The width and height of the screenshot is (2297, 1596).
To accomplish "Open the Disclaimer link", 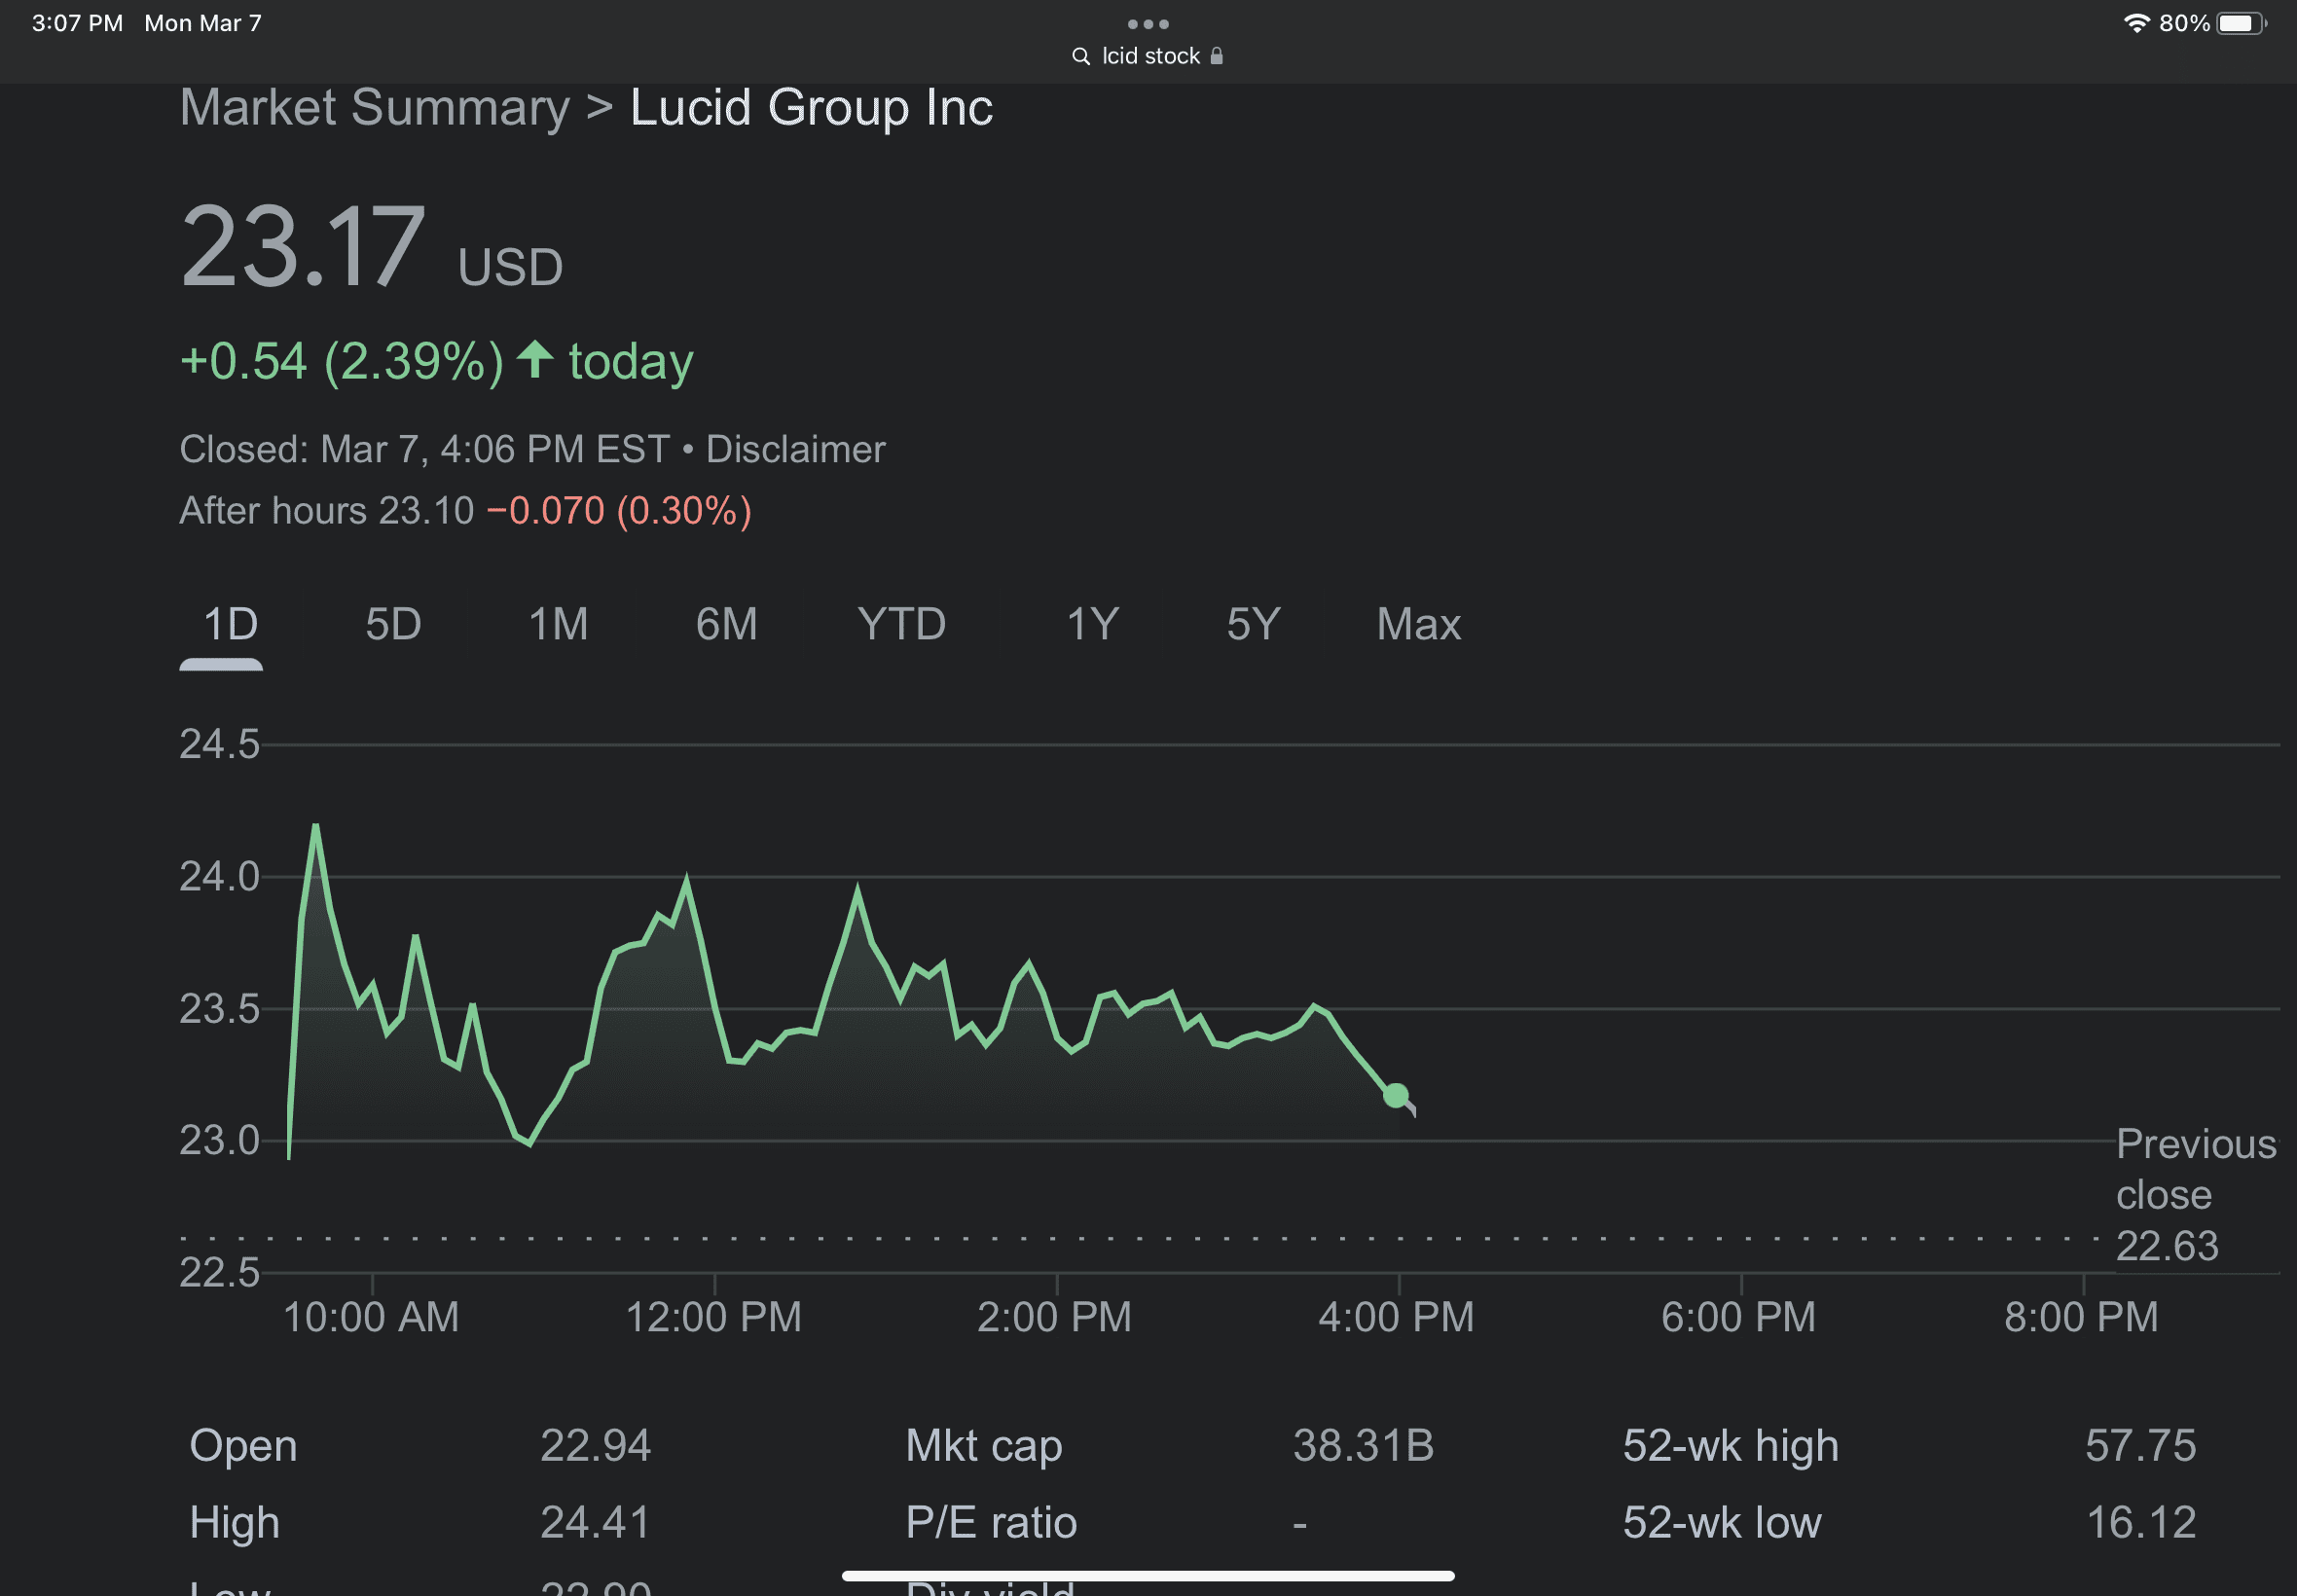I will 795,450.
